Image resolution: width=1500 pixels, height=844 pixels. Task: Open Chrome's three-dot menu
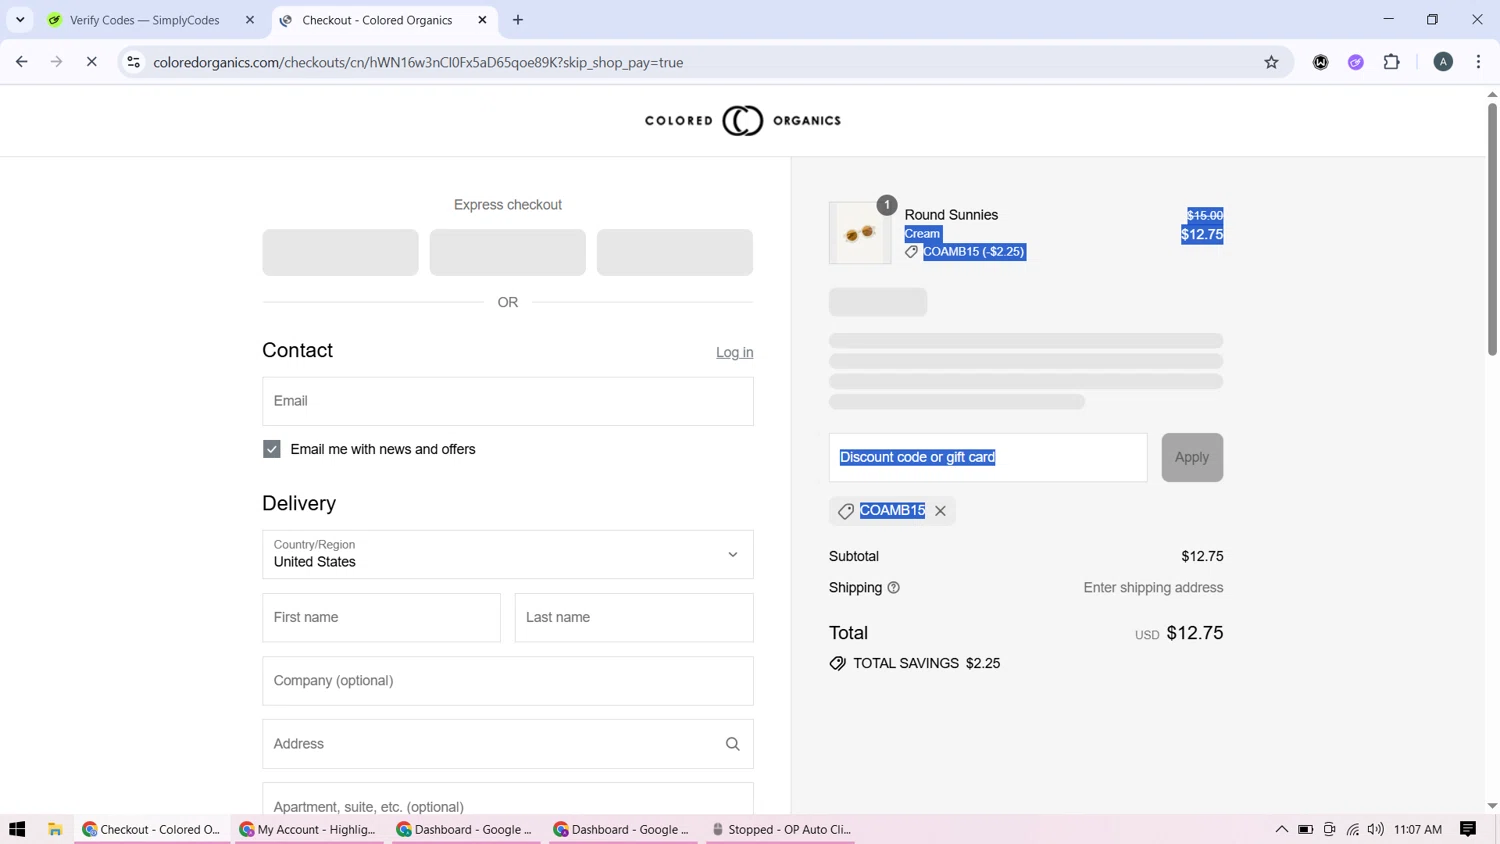coord(1478,62)
